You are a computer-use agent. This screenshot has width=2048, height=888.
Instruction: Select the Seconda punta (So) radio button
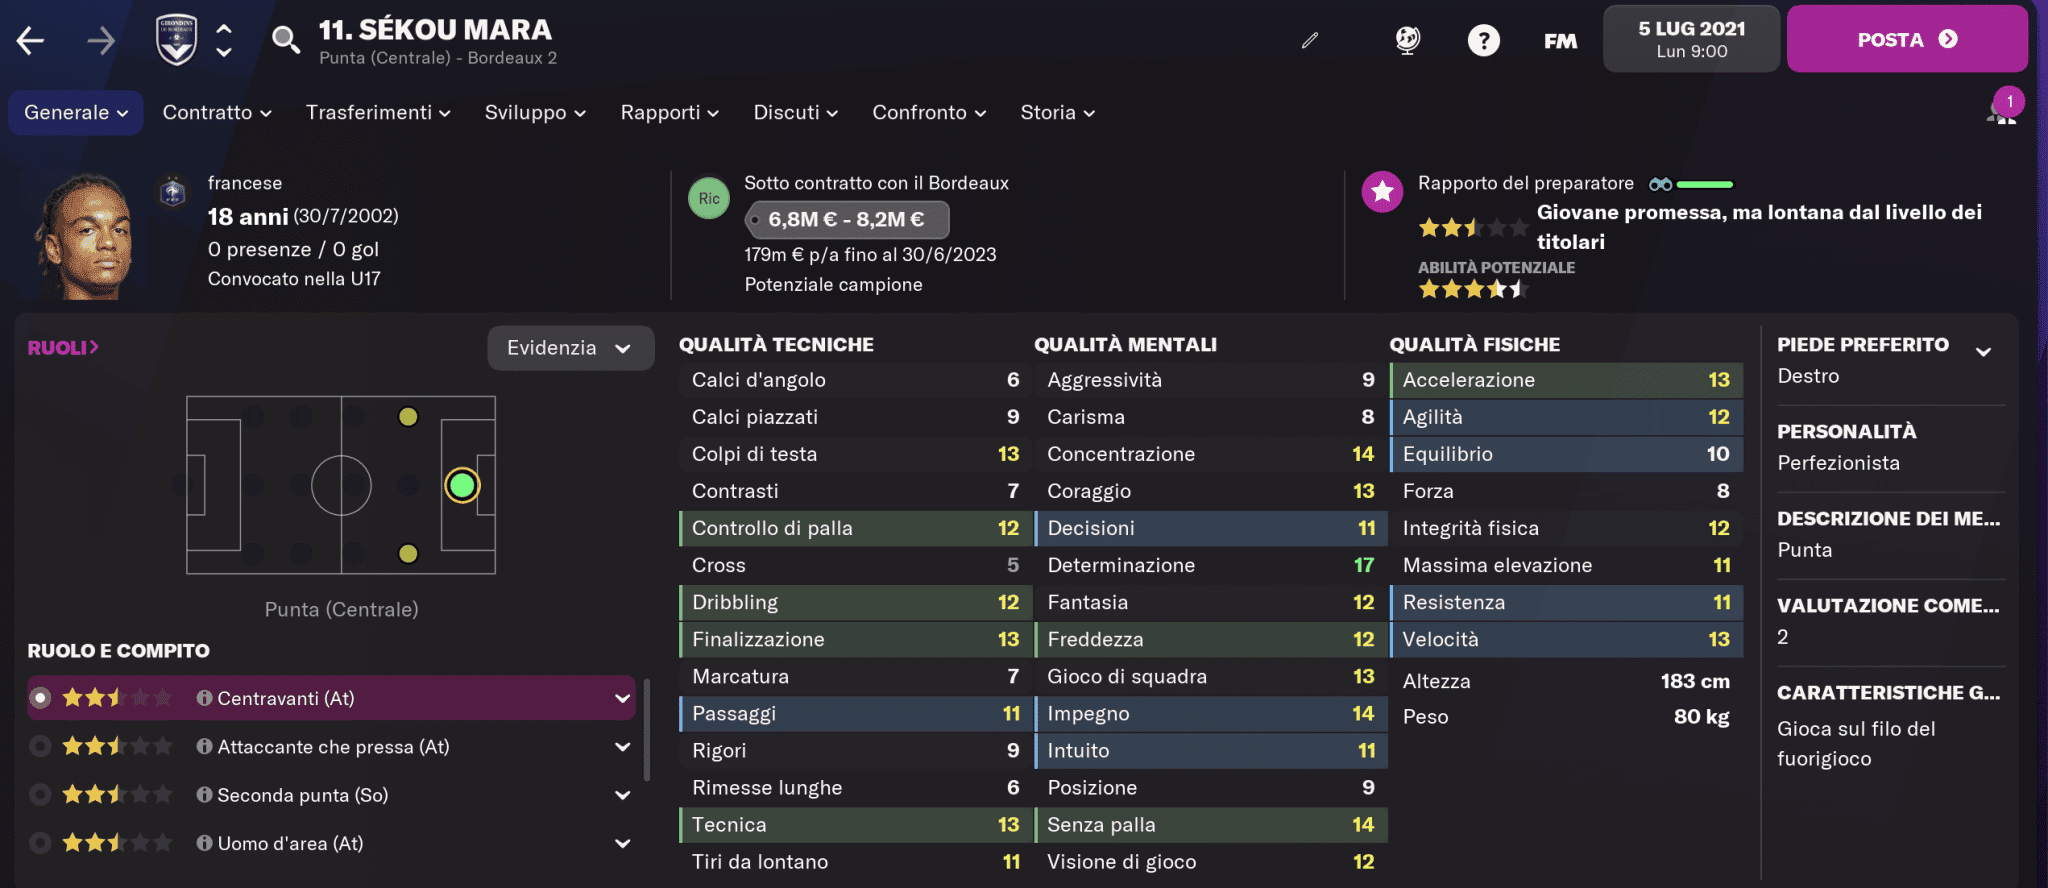tap(41, 795)
